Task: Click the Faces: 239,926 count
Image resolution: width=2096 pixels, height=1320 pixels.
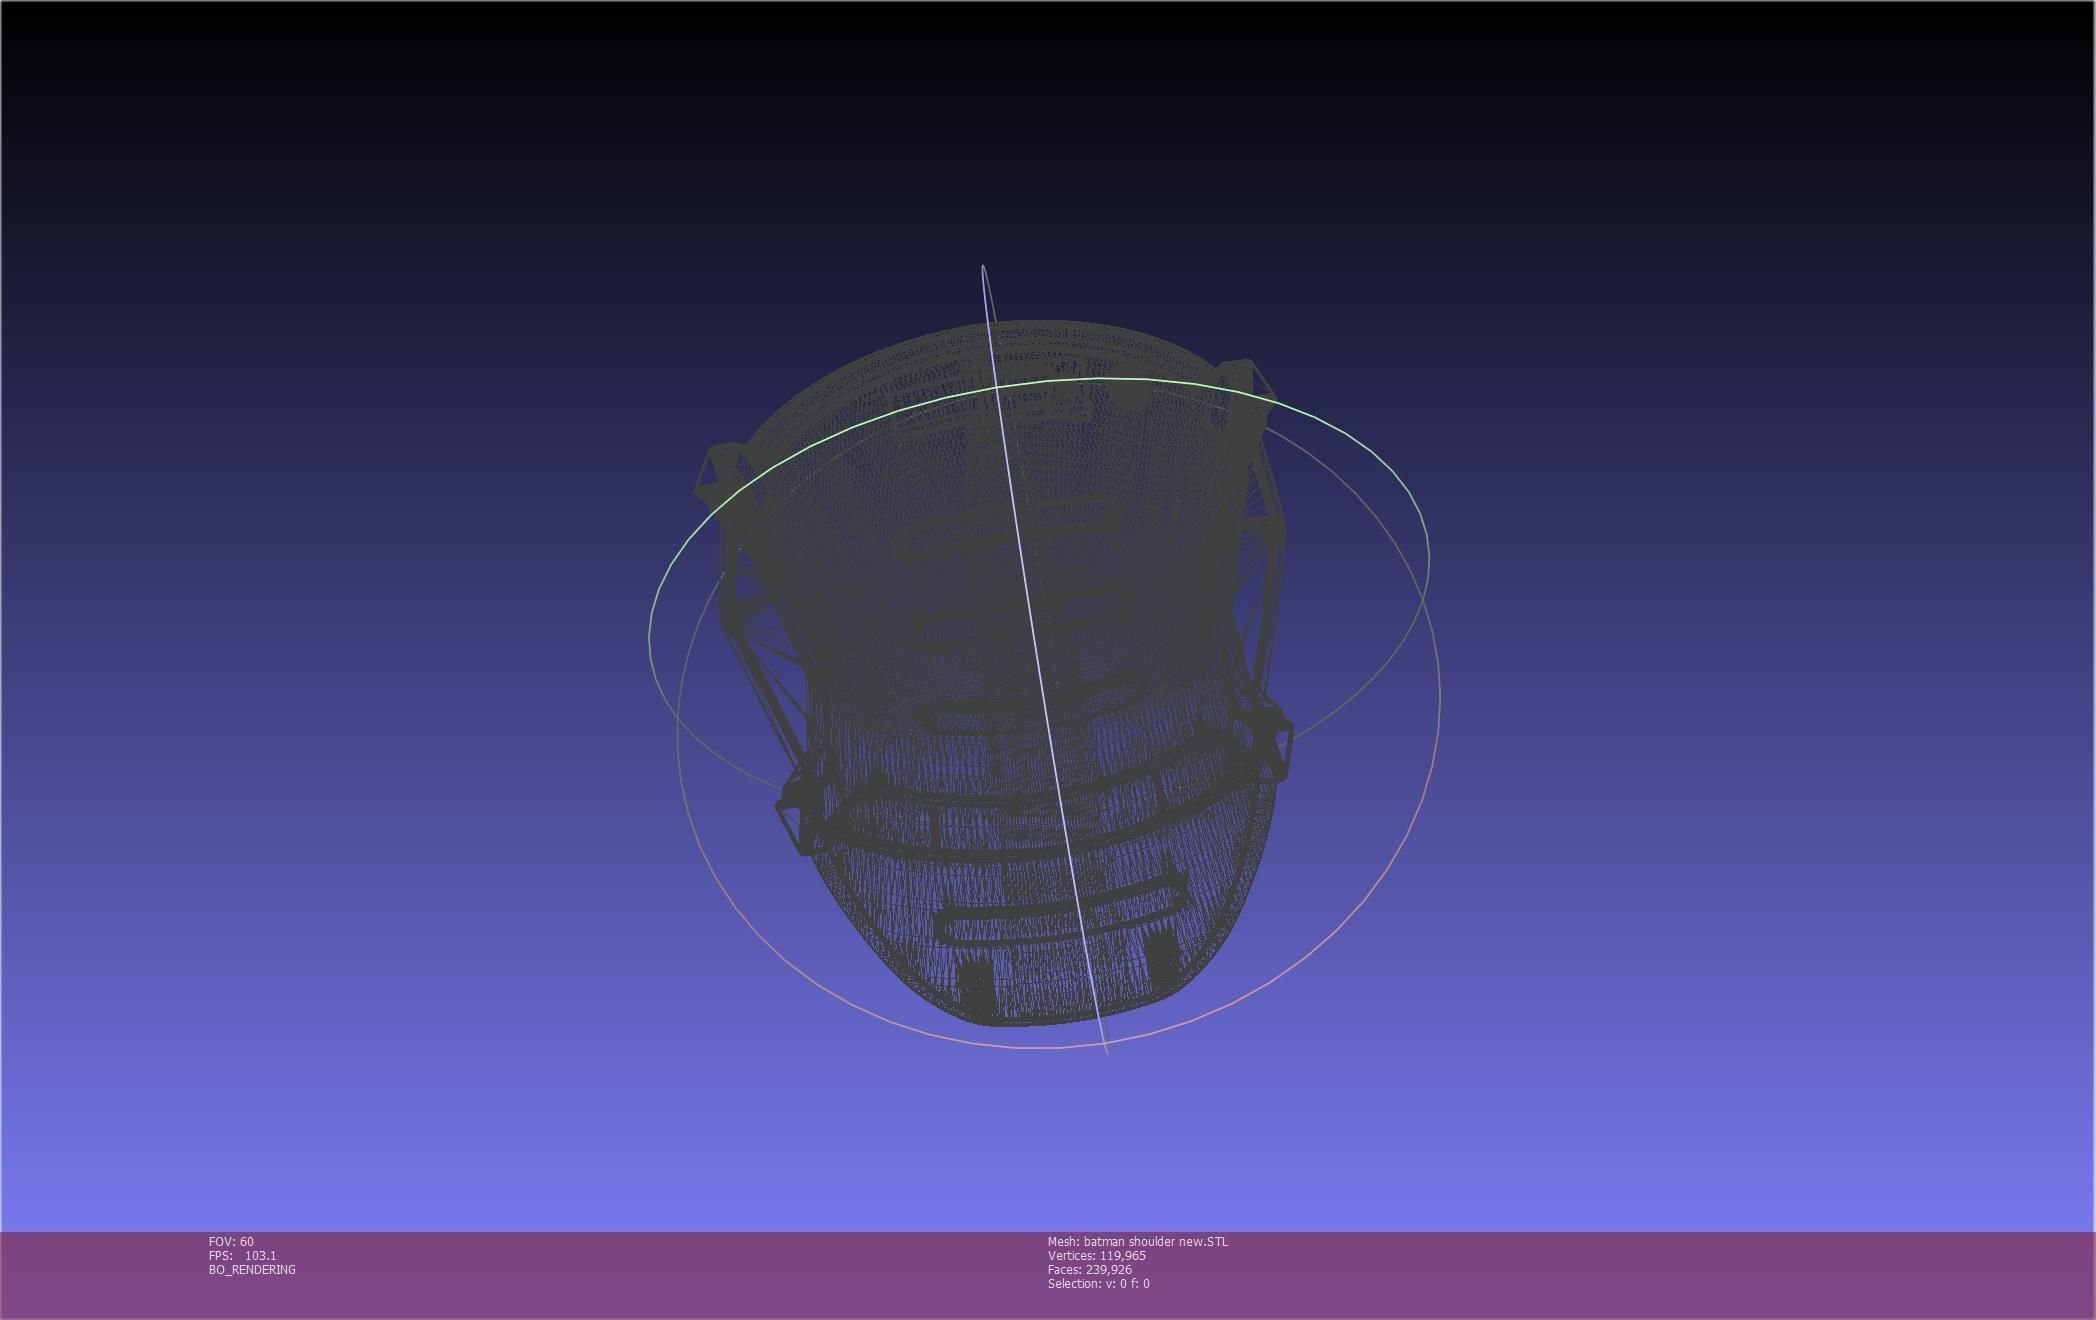Action: tap(1090, 1270)
